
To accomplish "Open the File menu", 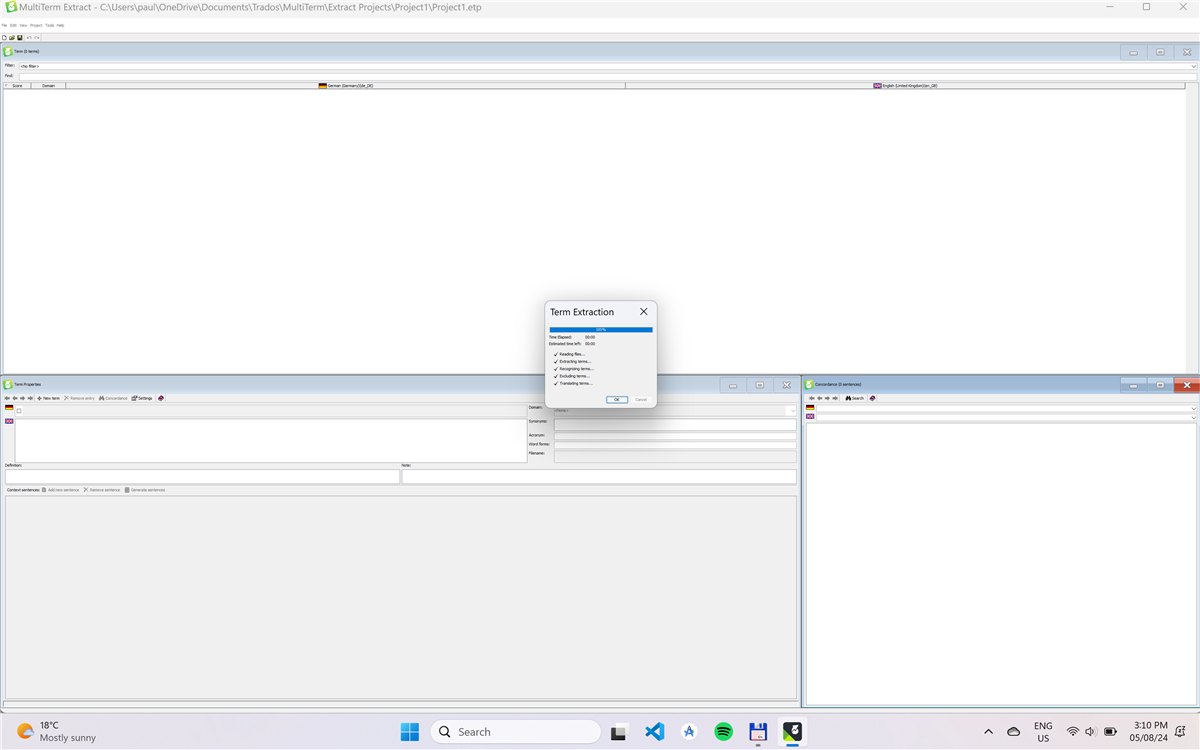I will 4,25.
